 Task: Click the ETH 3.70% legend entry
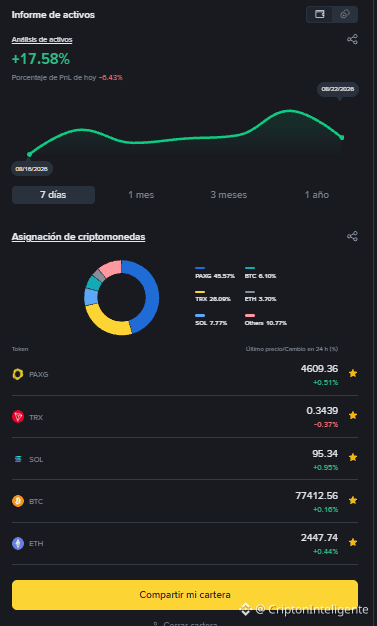[x=260, y=296]
